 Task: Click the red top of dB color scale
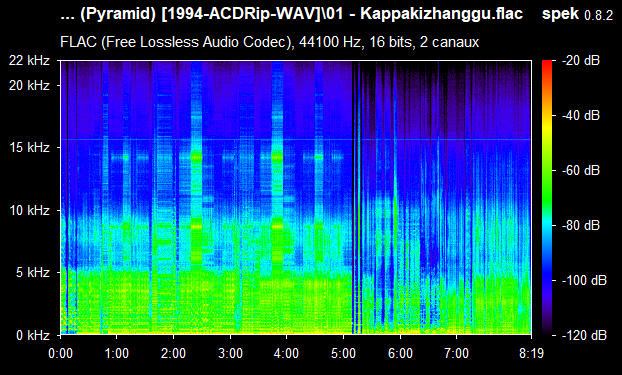(x=547, y=63)
